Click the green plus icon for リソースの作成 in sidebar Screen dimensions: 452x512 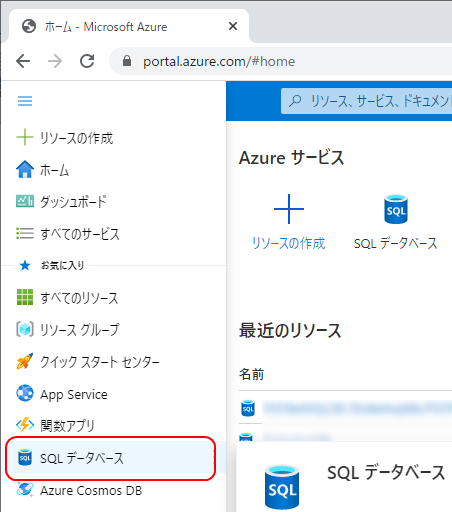point(25,137)
